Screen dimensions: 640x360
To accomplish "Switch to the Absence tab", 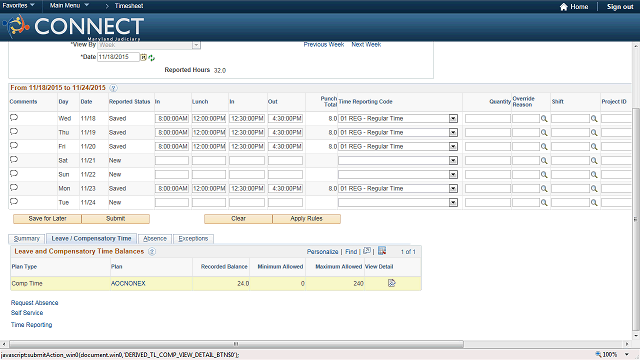I will click(155, 238).
